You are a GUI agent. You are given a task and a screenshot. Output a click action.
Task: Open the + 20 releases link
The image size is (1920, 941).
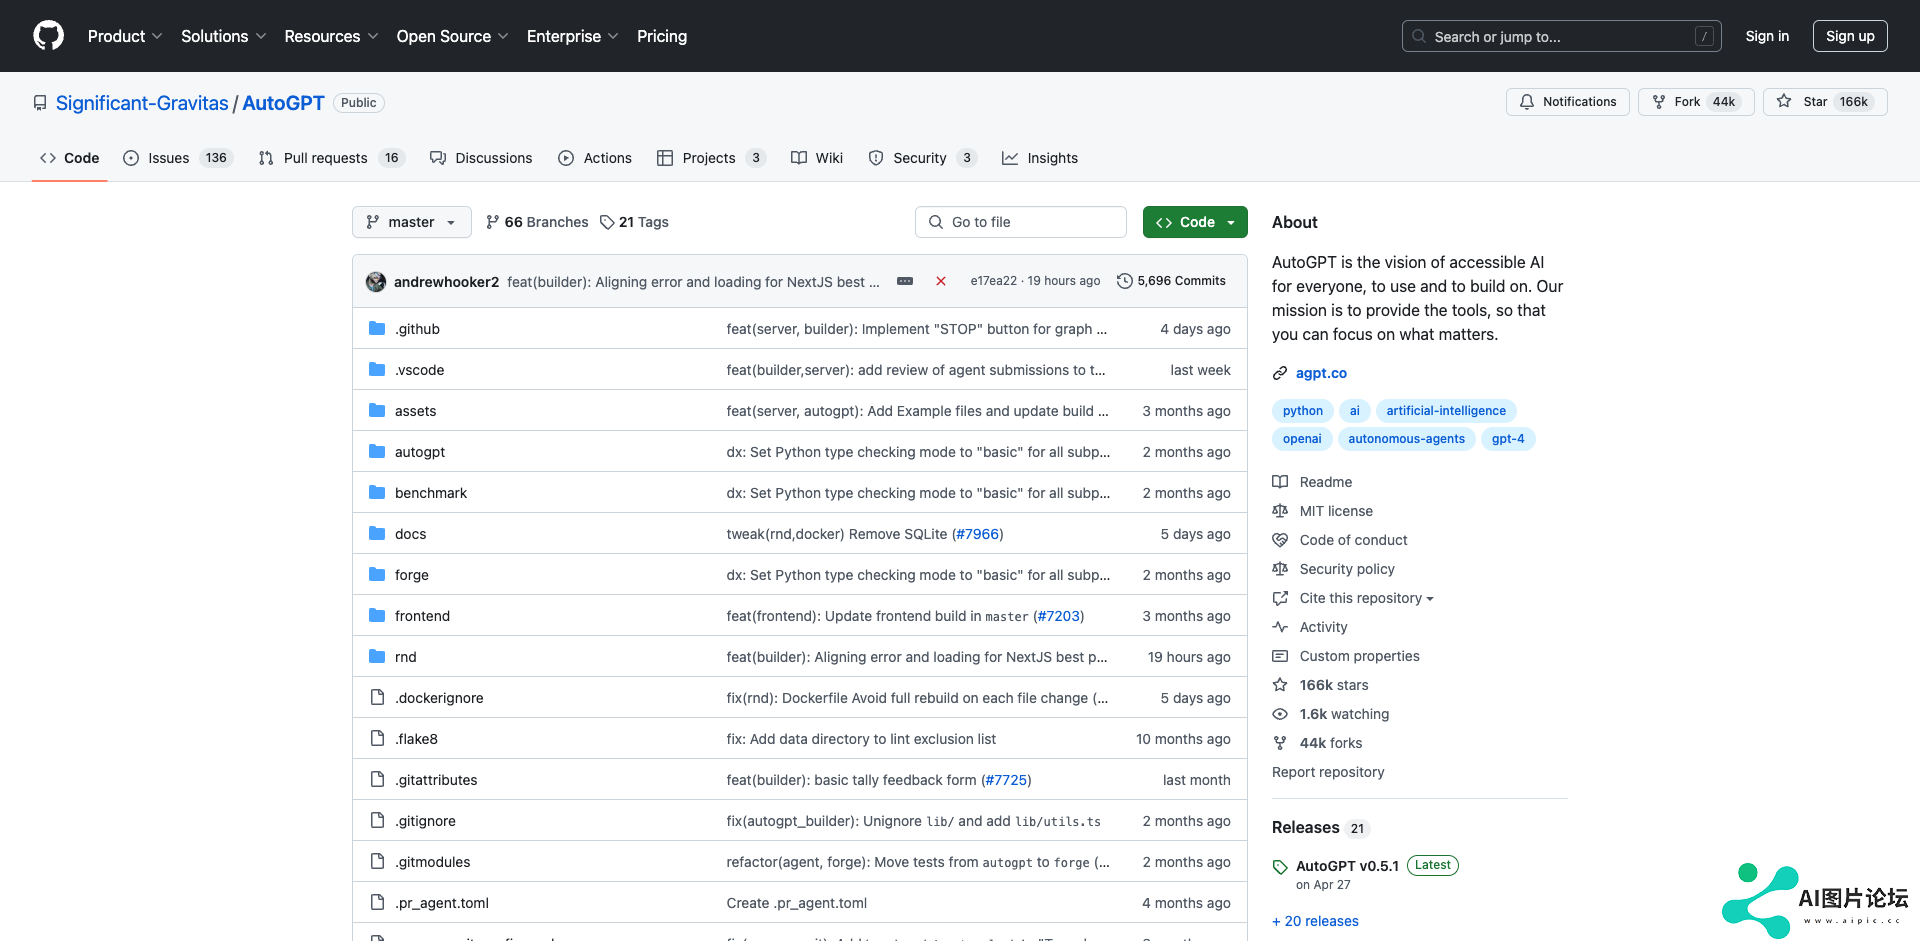coord(1315,921)
